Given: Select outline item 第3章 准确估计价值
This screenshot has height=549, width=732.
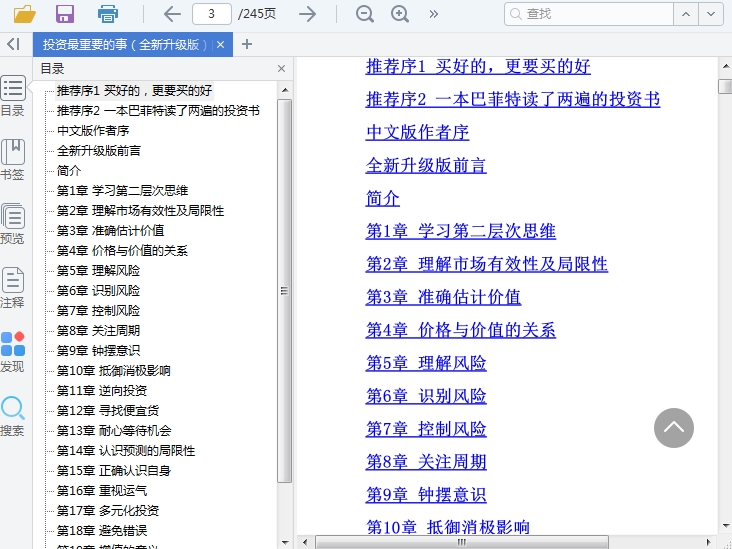Looking at the screenshot, I should coord(111,231).
